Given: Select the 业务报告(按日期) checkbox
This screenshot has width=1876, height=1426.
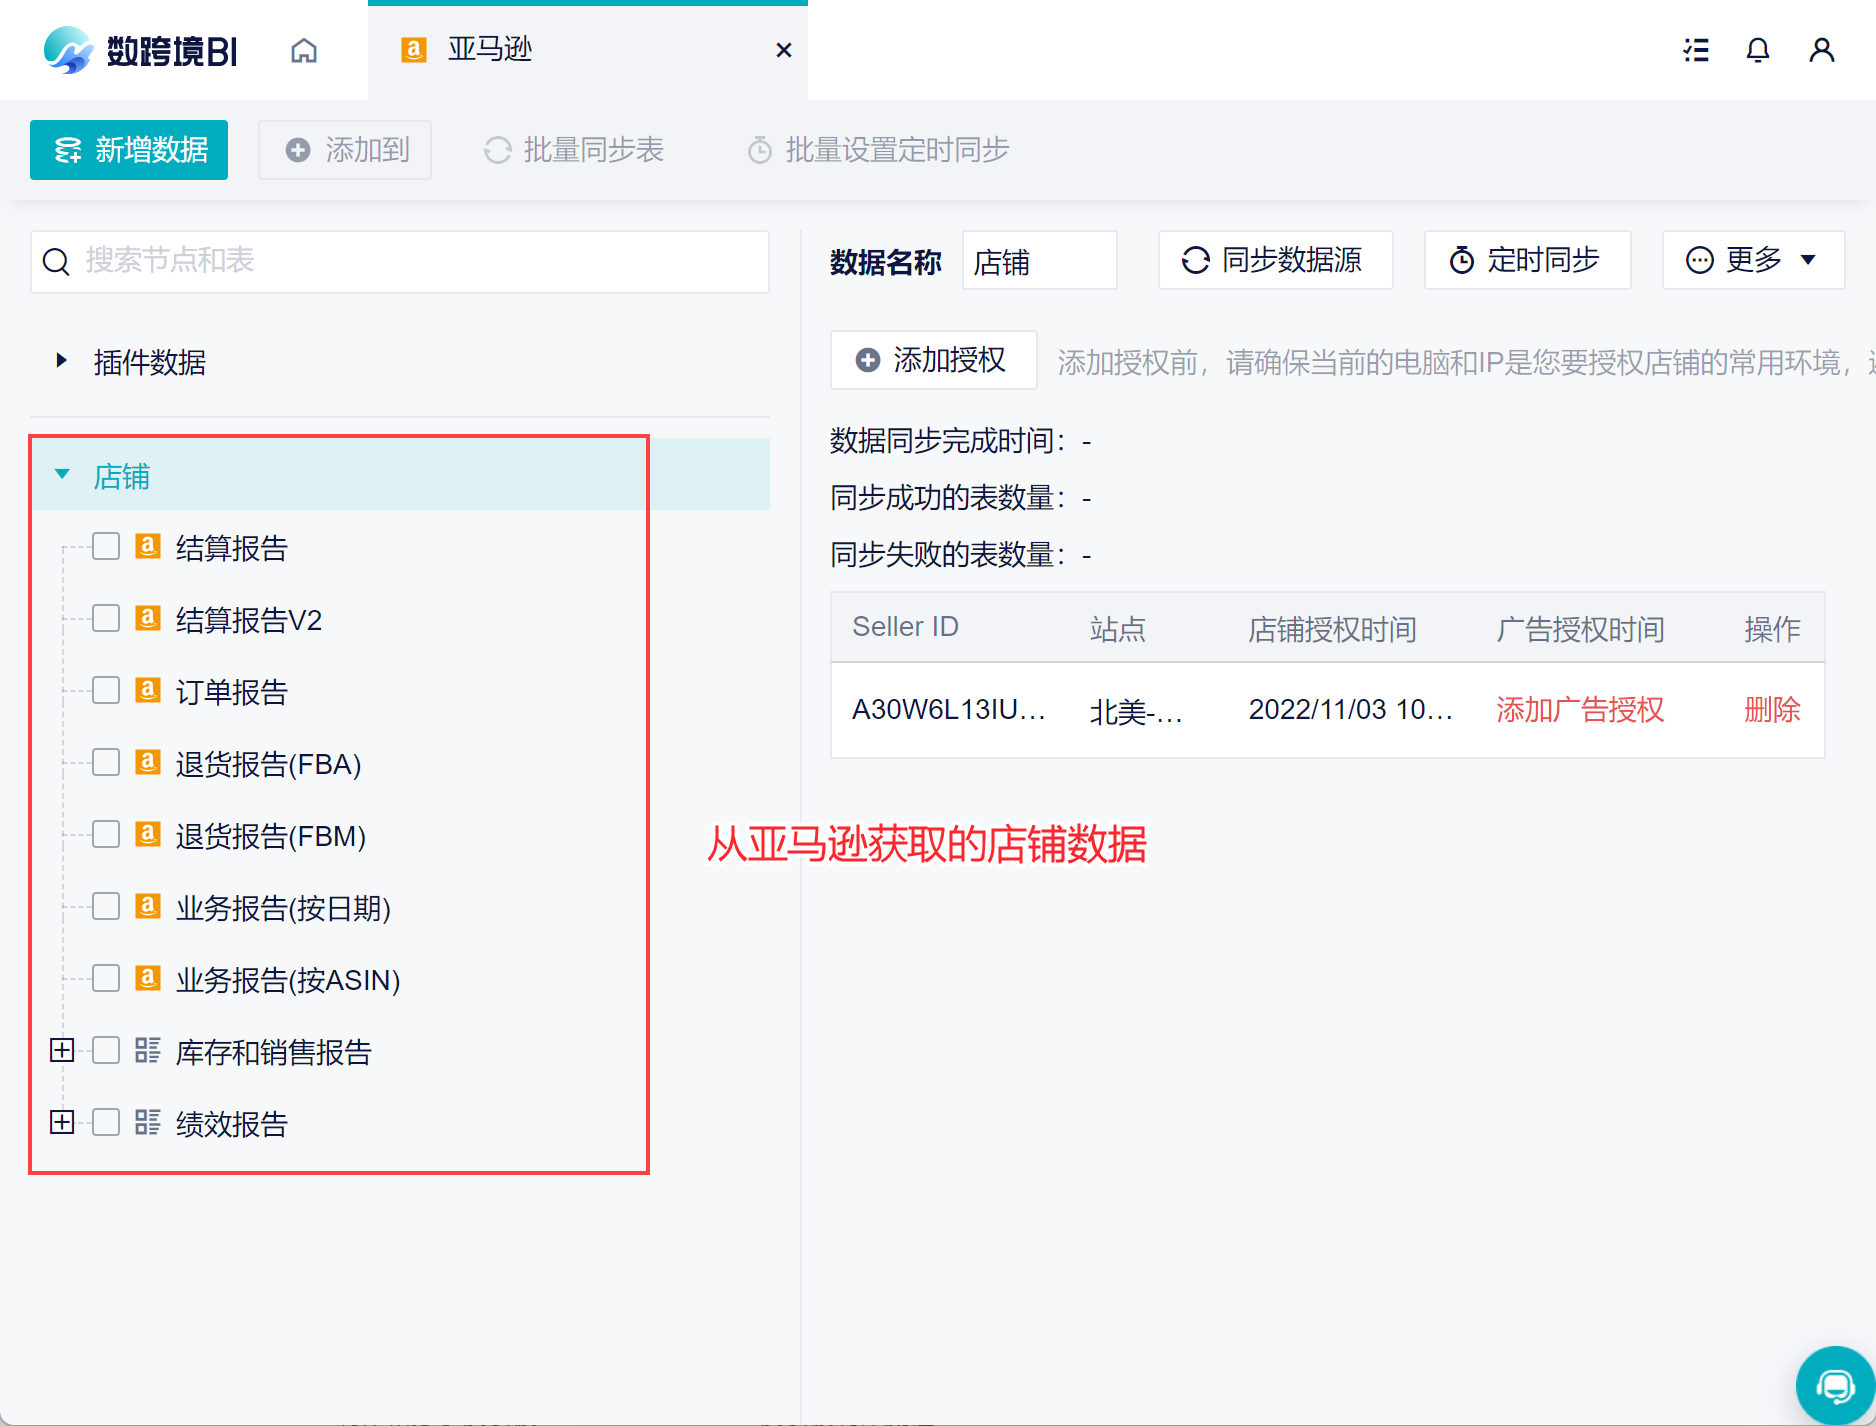Looking at the screenshot, I should 106,906.
